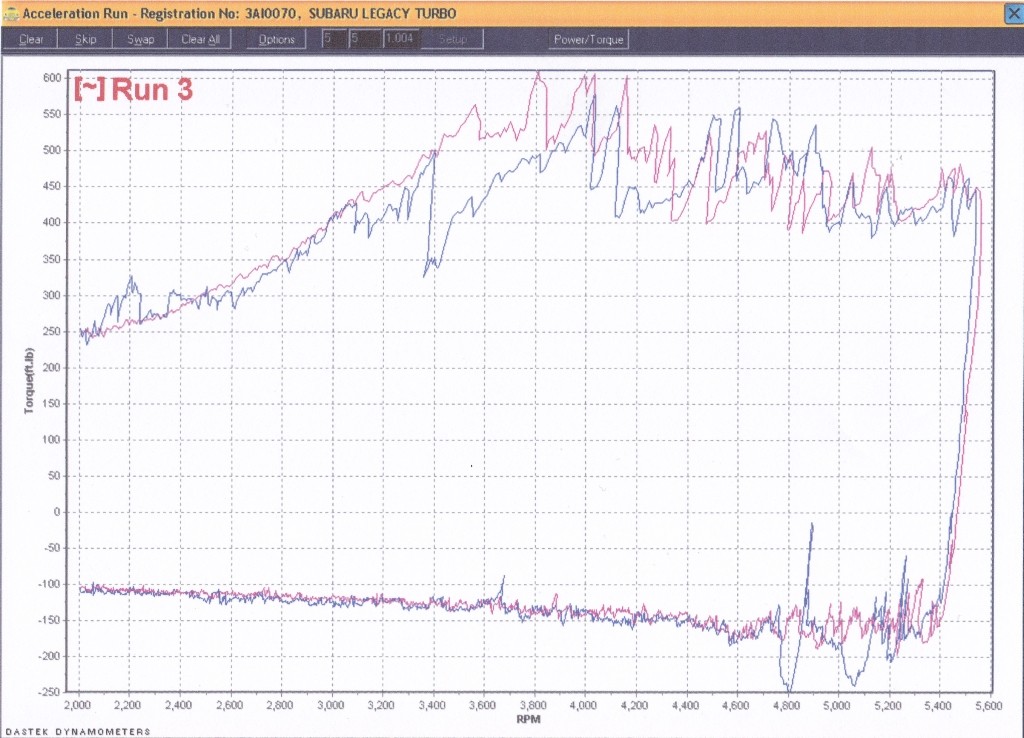
Task: Toggle the Power/Torque graph view
Action: [x=589, y=39]
